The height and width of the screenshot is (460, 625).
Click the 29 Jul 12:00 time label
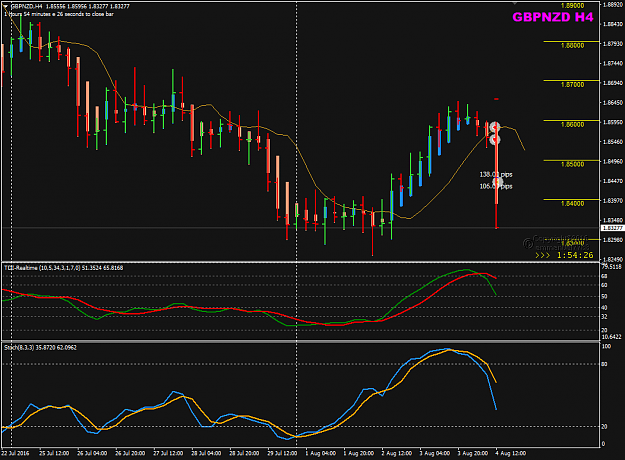[282, 453]
